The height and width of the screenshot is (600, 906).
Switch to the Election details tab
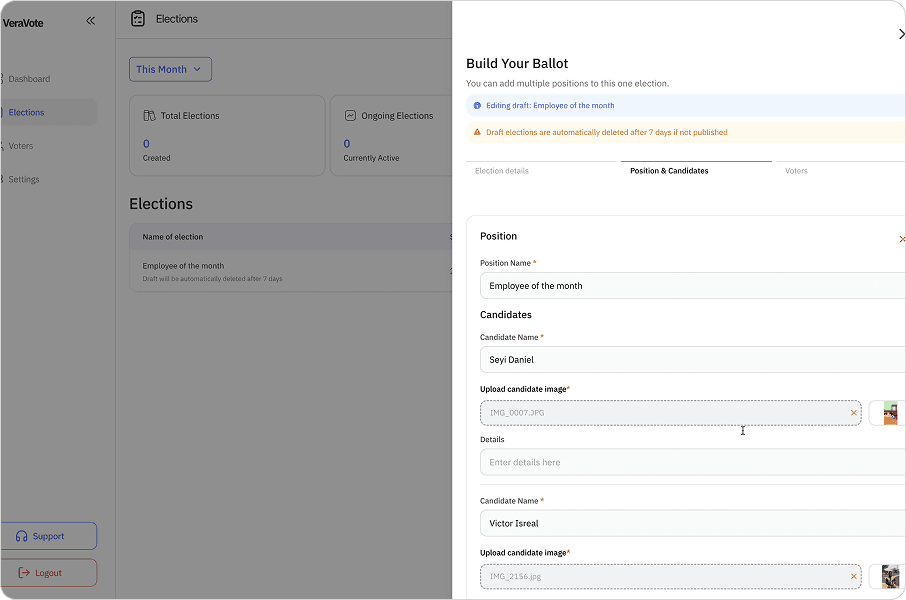[502, 171]
